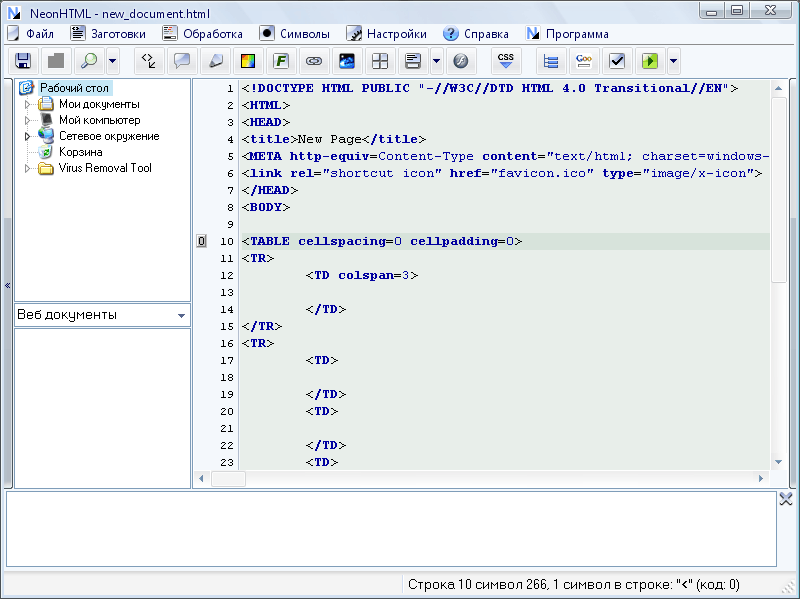Click the horizontal scrollbar left arrow
The height and width of the screenshot is (599, 800).
[202, 479]
